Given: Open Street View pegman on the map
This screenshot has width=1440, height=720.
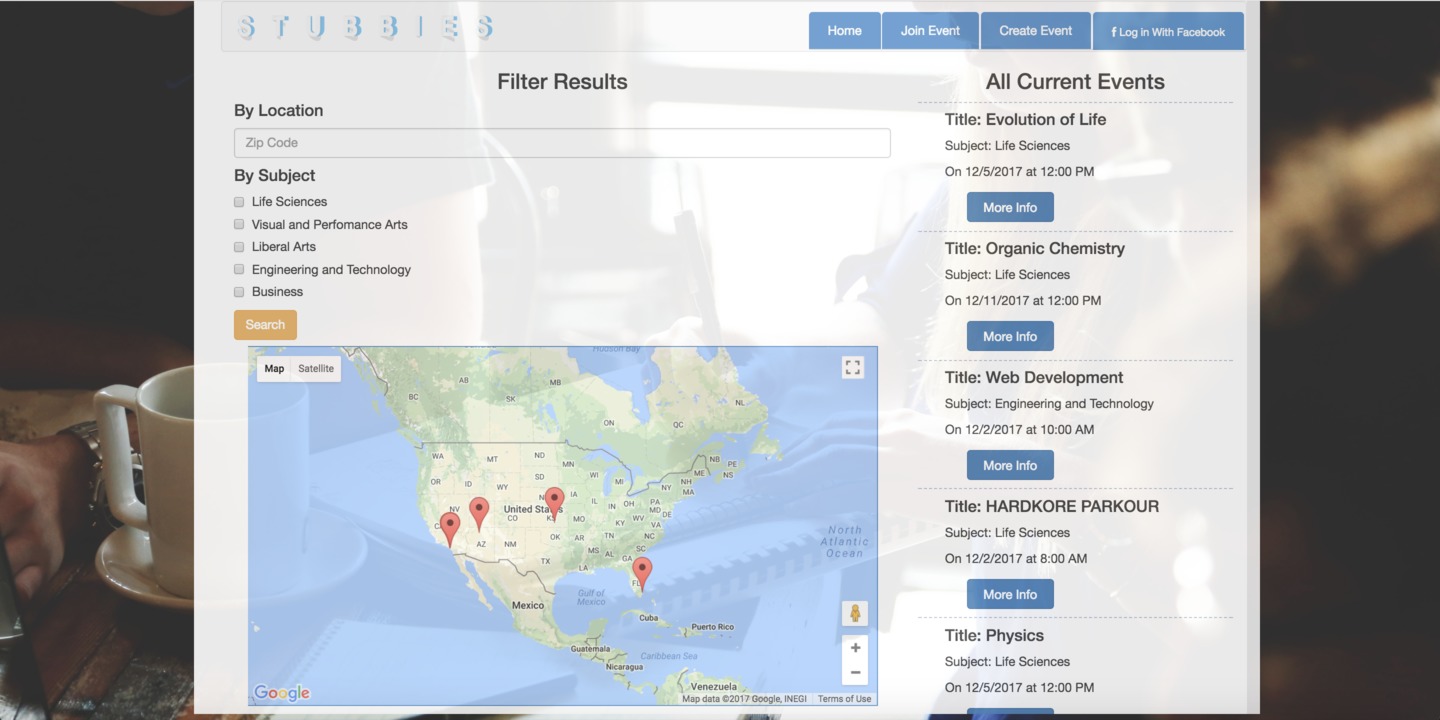Looking at the screenshot, I should point(855,614).
